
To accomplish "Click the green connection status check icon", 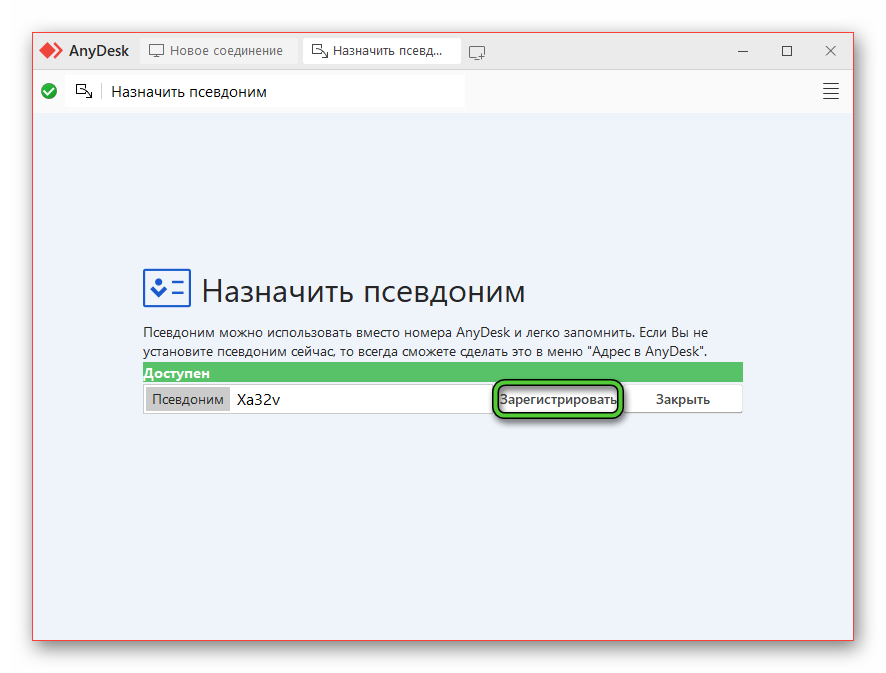I will click(49, 91).
